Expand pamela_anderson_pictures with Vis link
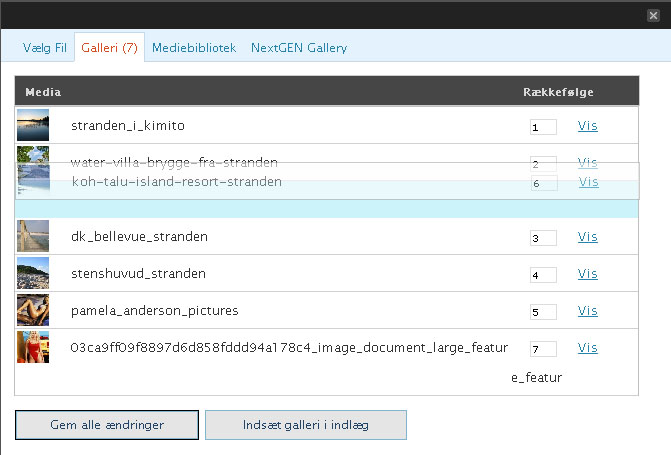Image resolution: width=671 pixels, height=455 pixels. 588,311
